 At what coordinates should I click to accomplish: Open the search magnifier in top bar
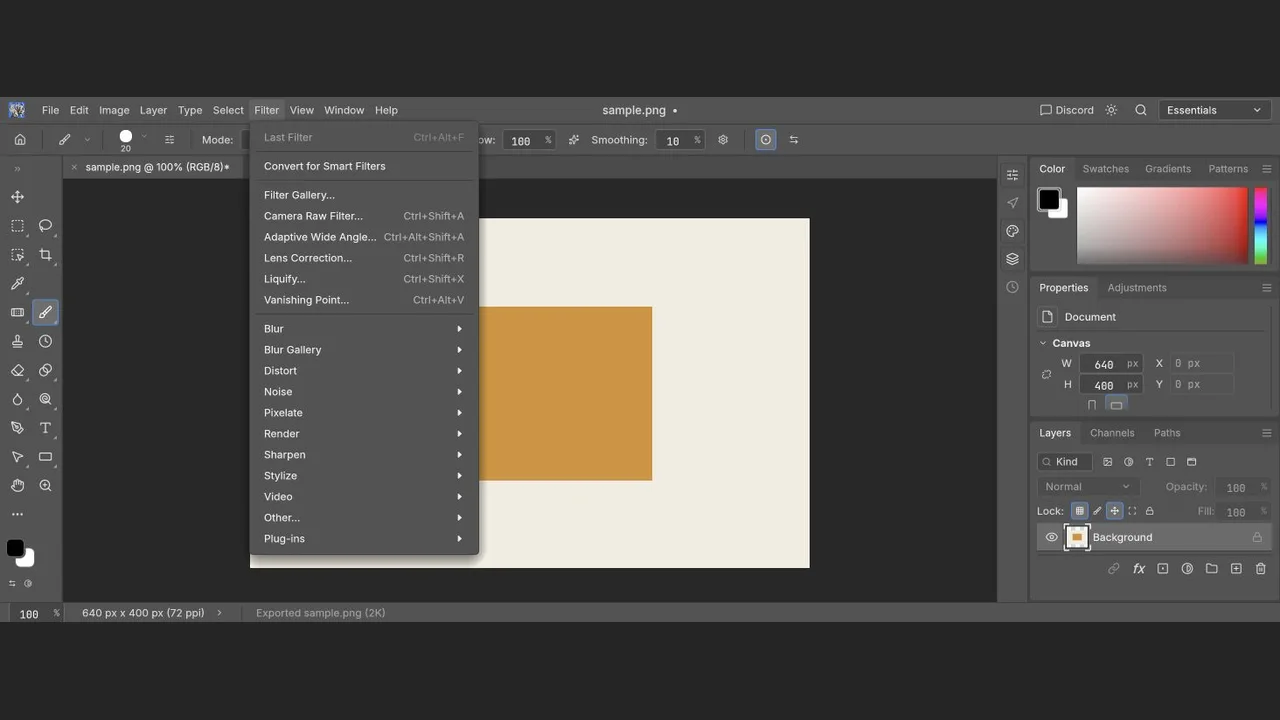point(1141,110)
